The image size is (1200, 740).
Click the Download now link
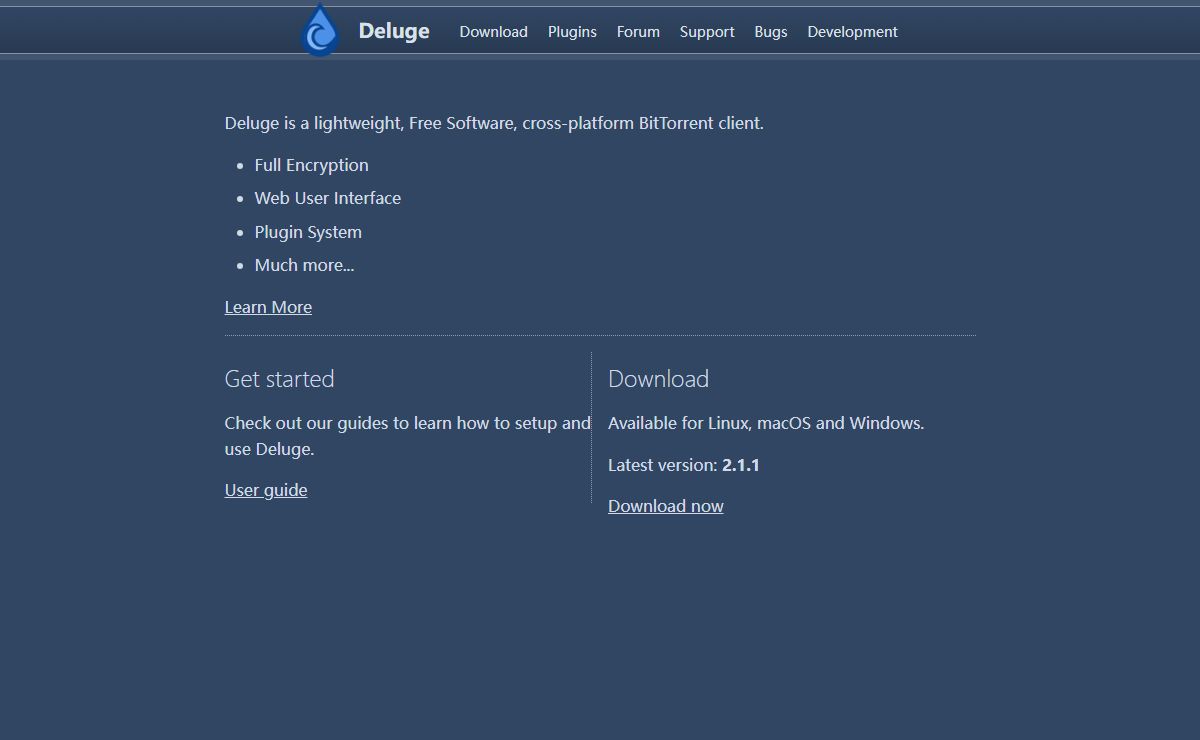[x=665, y=506]
